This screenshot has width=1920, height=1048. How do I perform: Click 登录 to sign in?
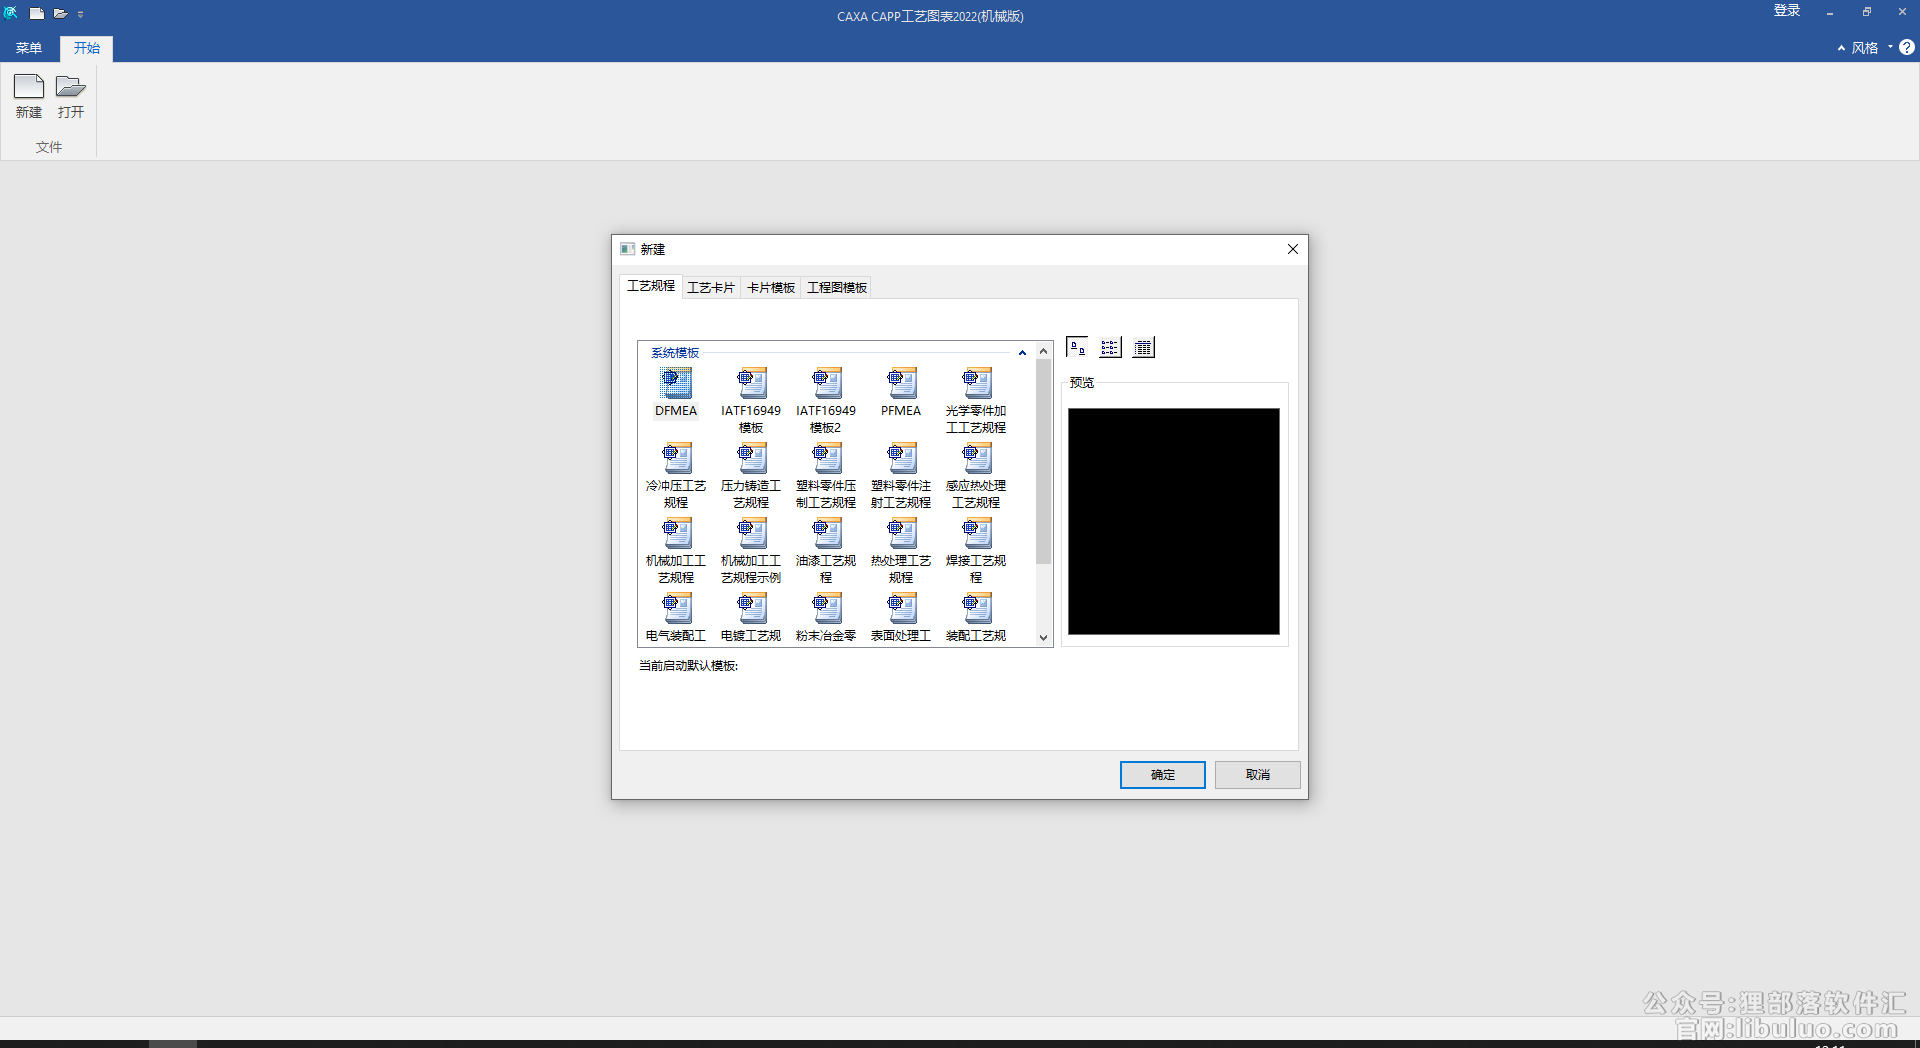[x=1787, y=11]
